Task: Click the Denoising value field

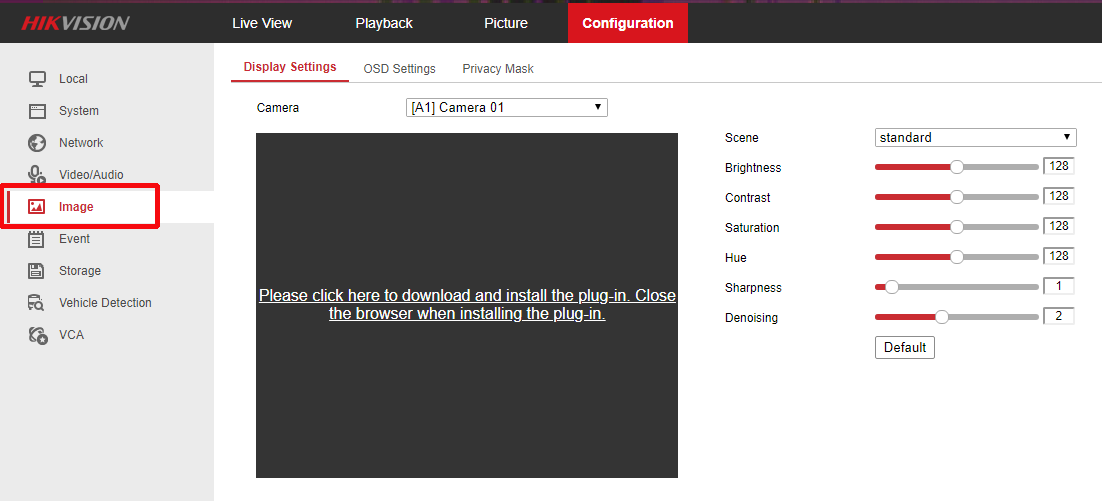Action: (1058, 315)
